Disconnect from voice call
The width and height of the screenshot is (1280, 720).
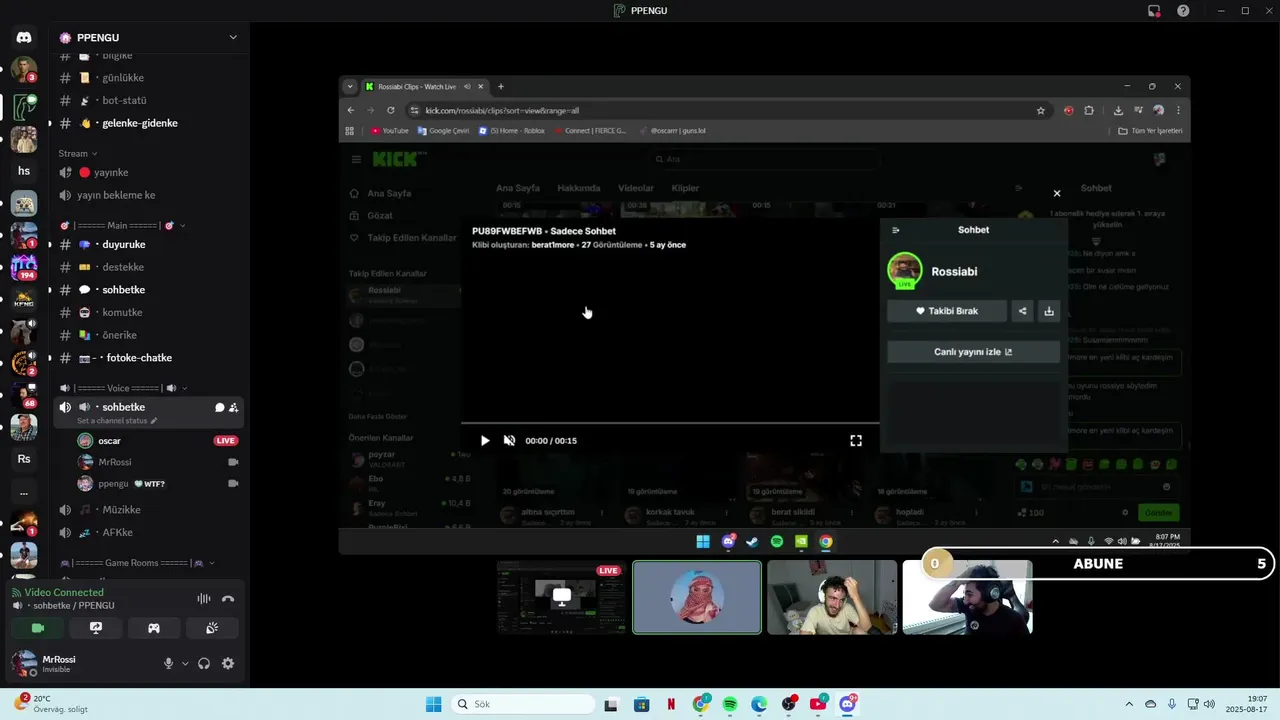click(x=228, y=598)
